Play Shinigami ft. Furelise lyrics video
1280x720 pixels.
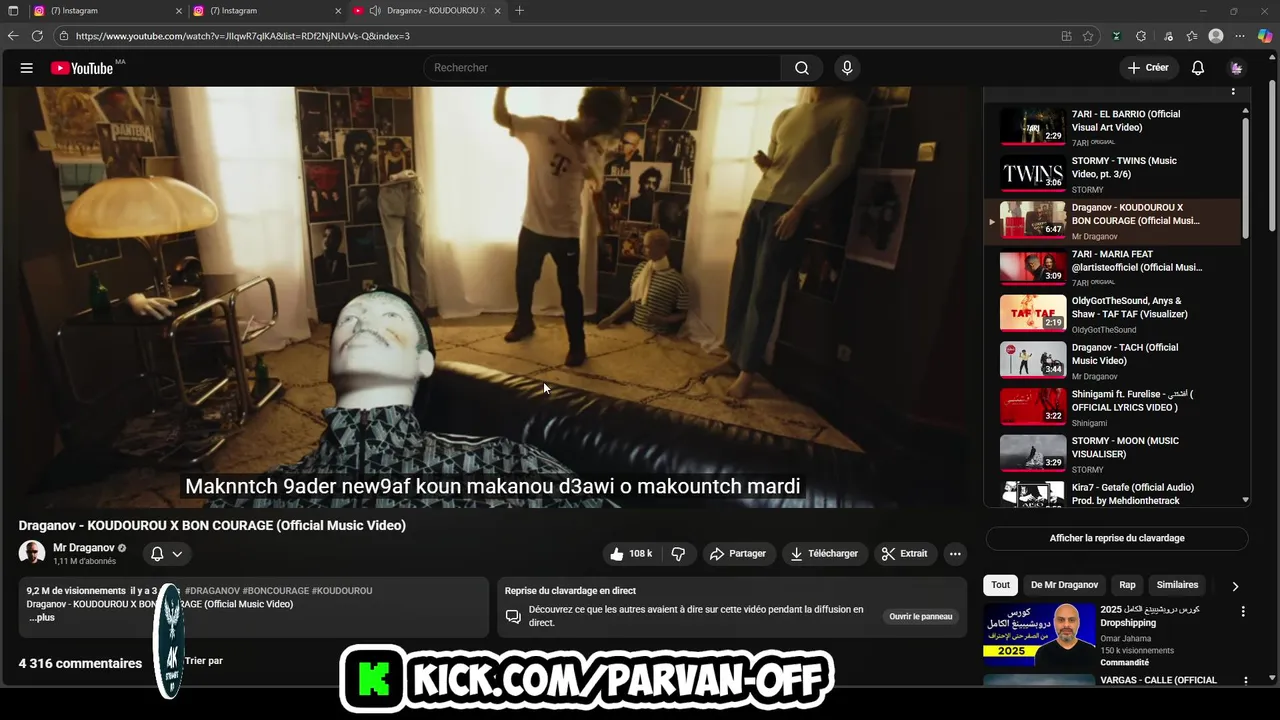pos(1113,407)
